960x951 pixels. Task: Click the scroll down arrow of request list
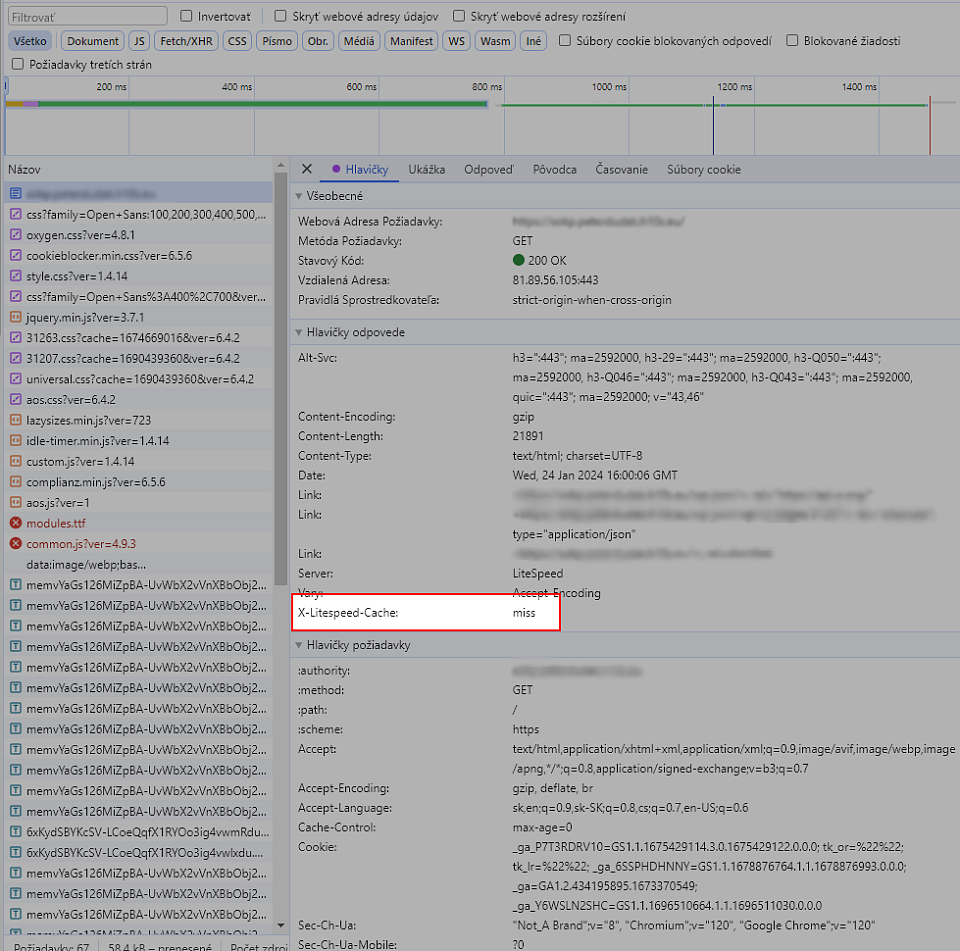click(x=280, y=925)
